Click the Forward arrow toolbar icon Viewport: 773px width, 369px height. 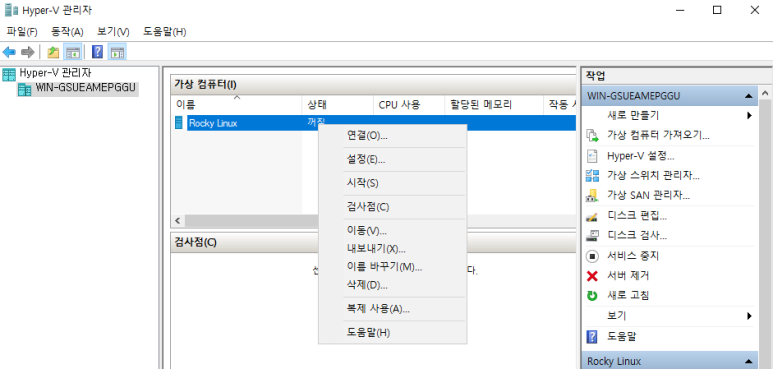28,52
